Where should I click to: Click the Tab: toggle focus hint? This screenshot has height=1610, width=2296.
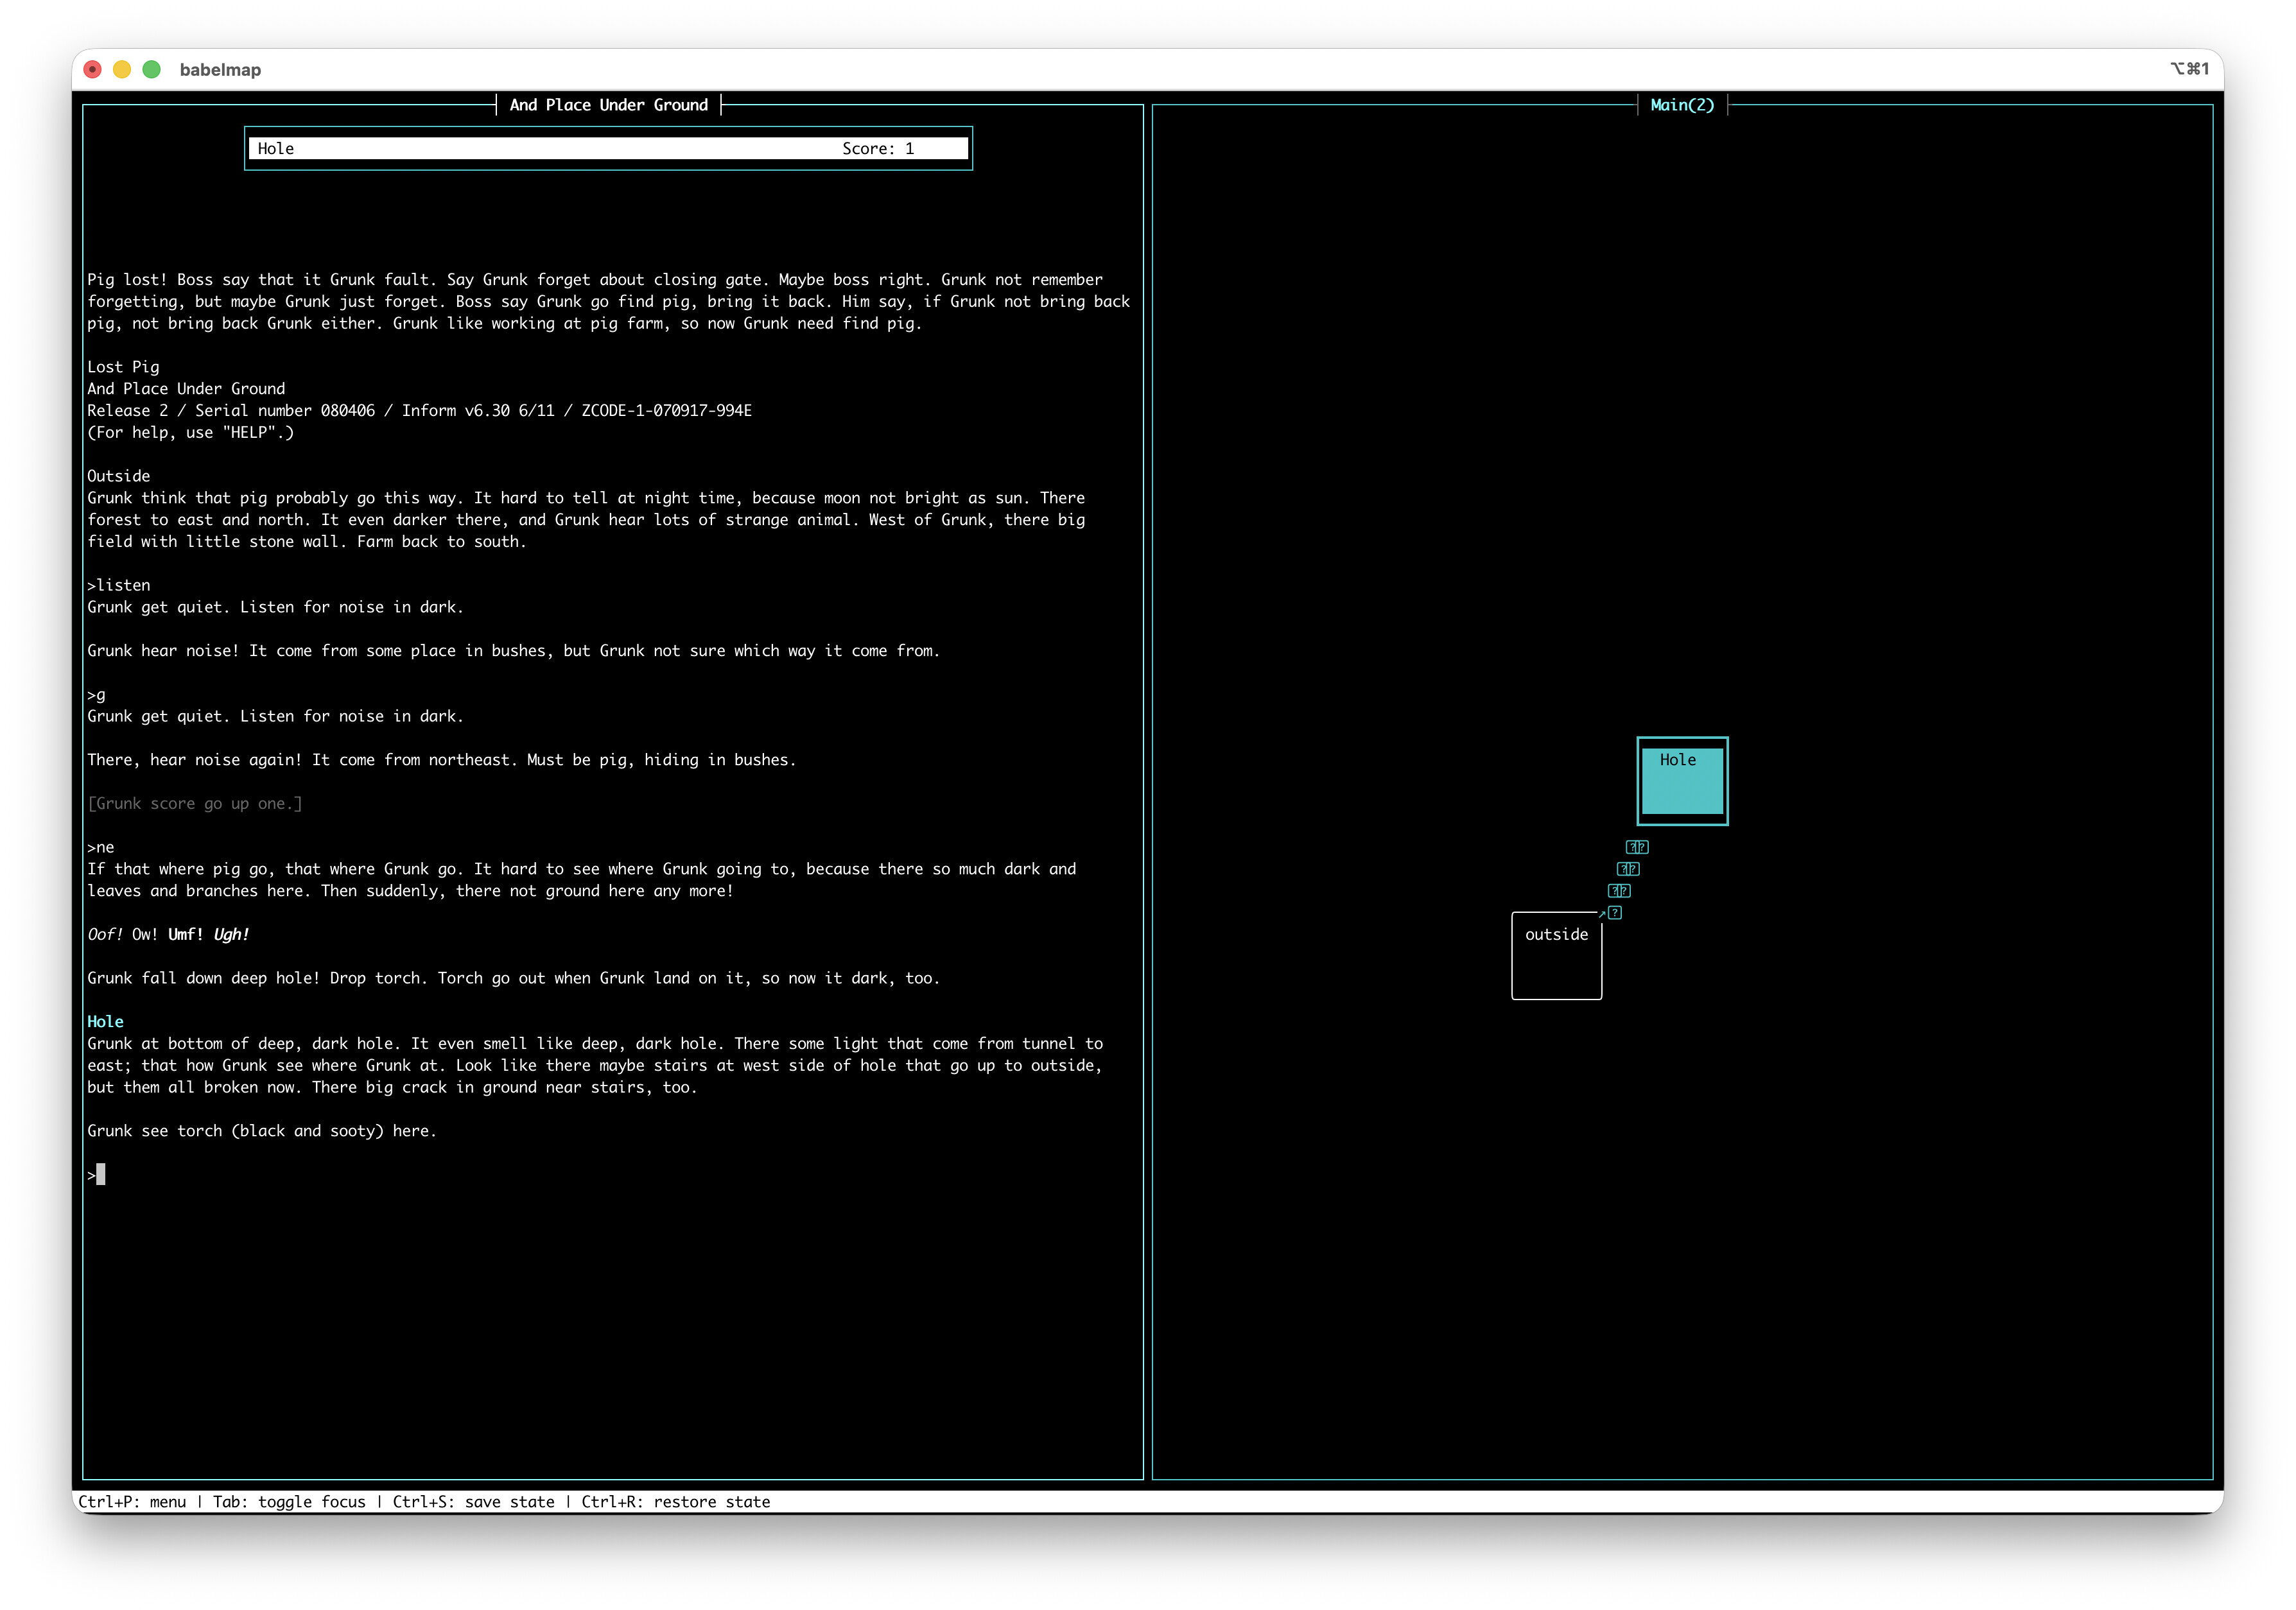(289, 1502)
